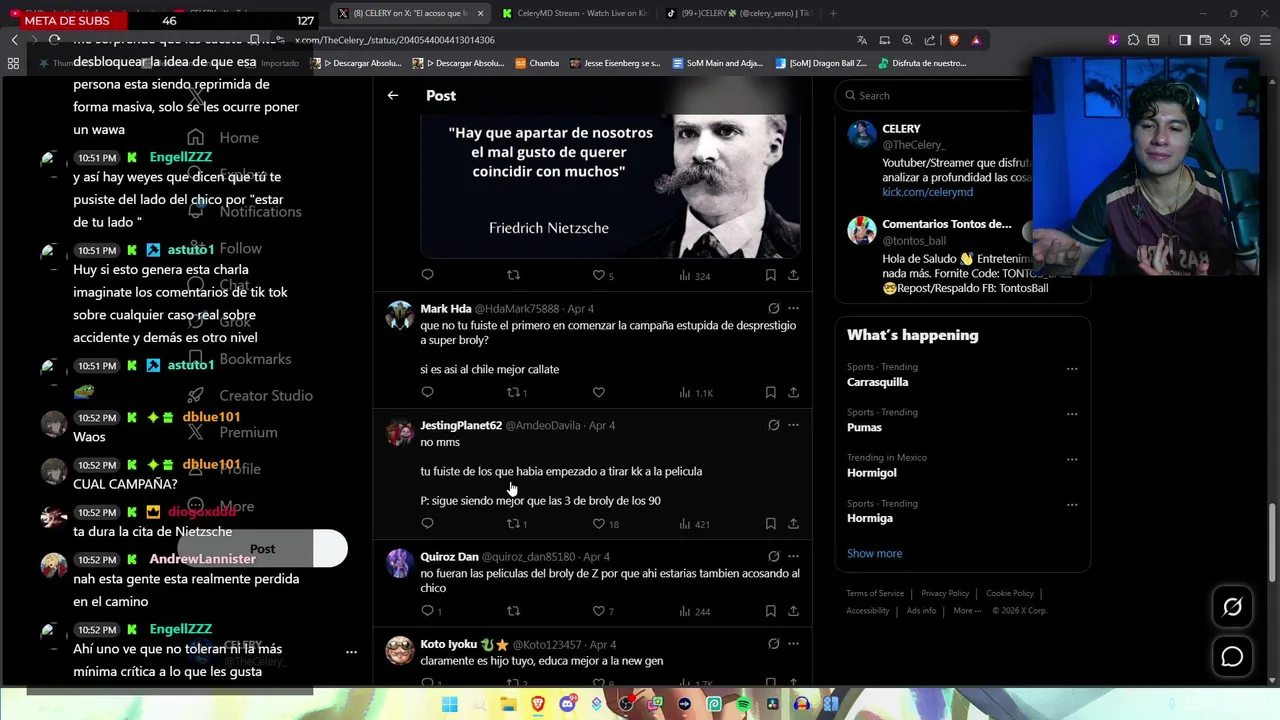Reply to JestingPlanet62's tweet
This screenshot has width=1280, height=720.
point(427,523)
